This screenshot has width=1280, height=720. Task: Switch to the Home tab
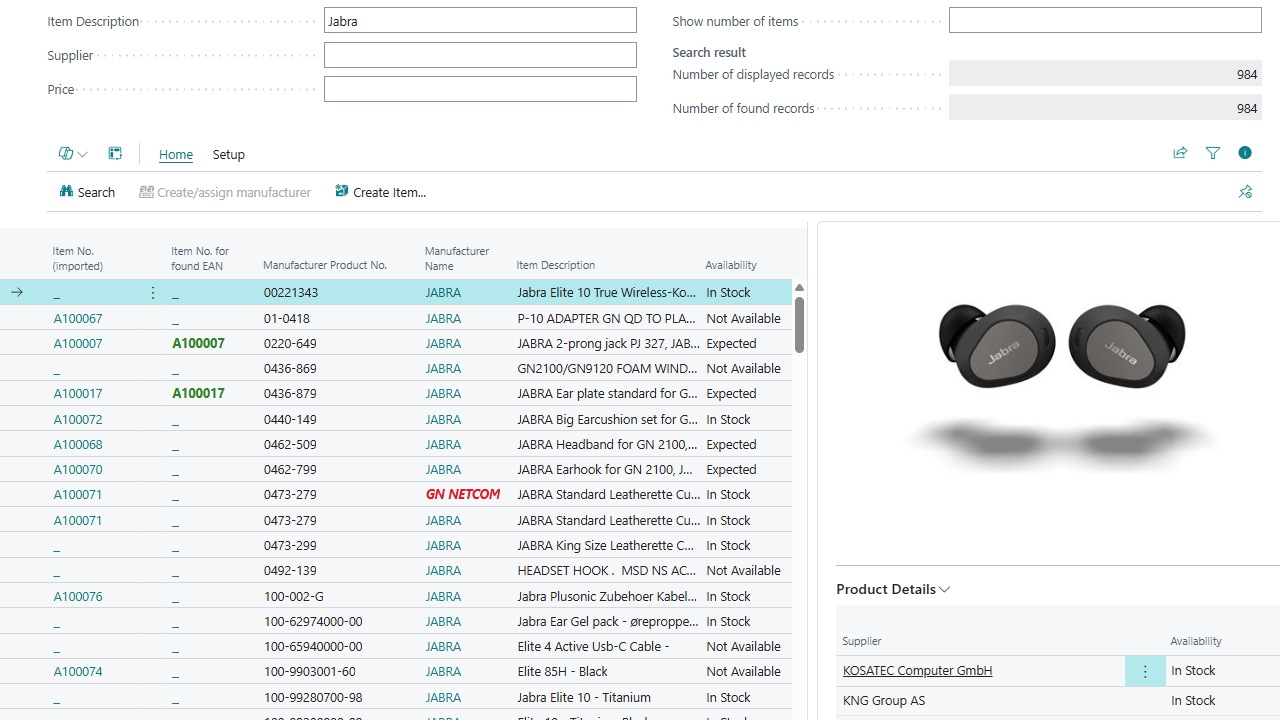pyautogui.click(x=176, y=154)
